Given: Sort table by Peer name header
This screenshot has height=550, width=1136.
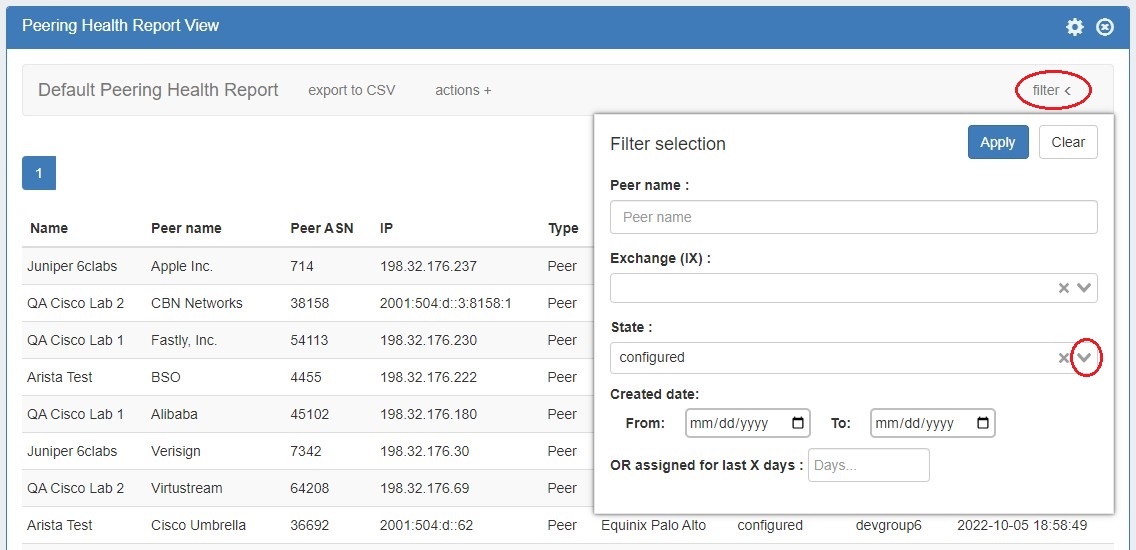Looking at the screenshot, I should click(186, 228).
